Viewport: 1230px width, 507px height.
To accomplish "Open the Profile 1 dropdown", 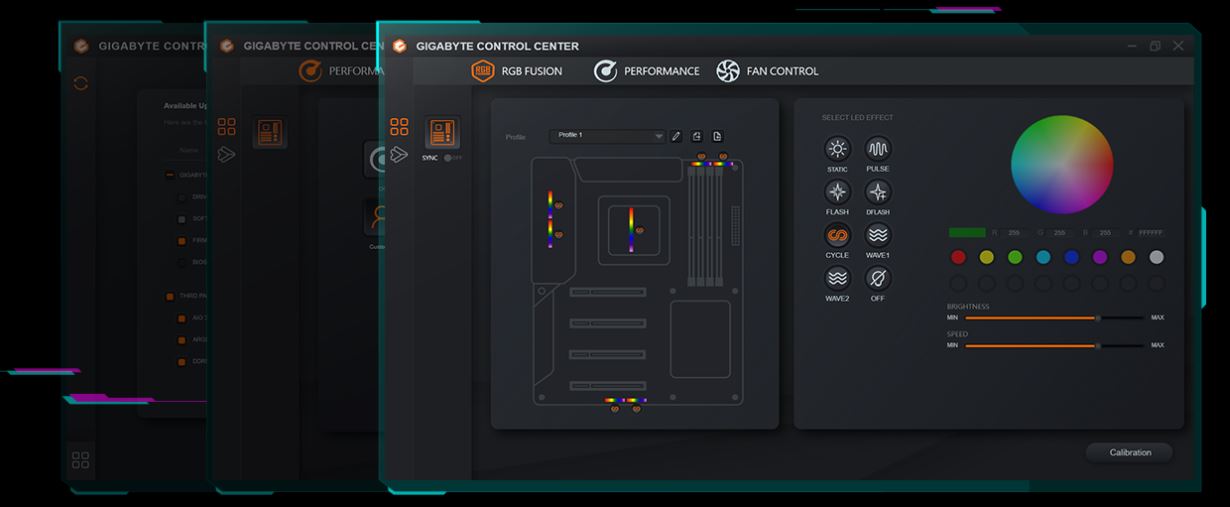I will coord(606,136).
